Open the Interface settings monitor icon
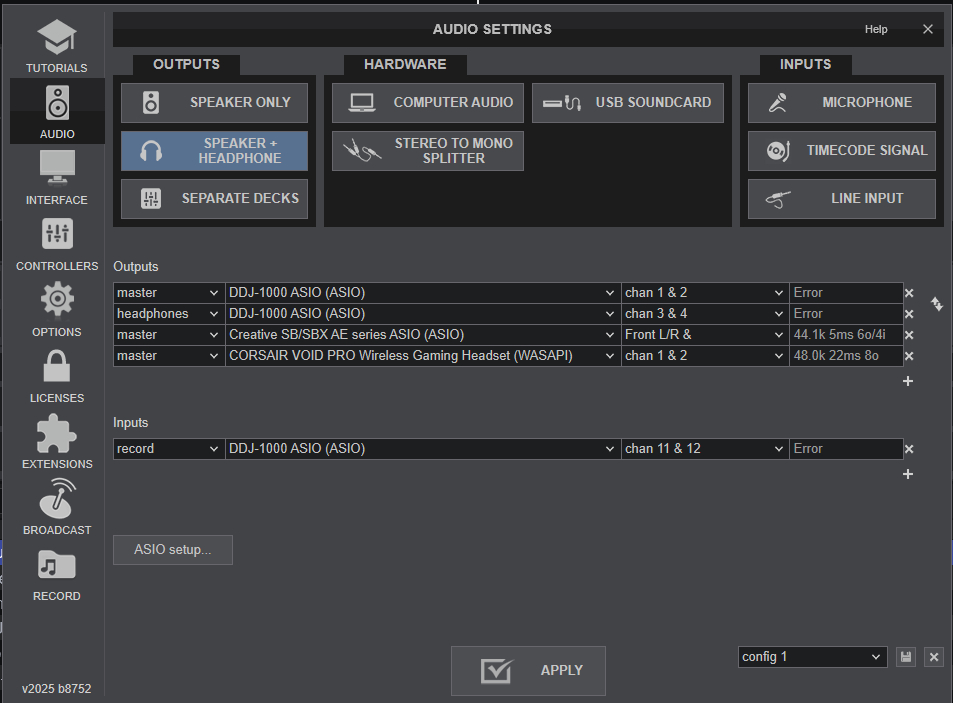Screen dimensions: 953x703 (57, 177)
